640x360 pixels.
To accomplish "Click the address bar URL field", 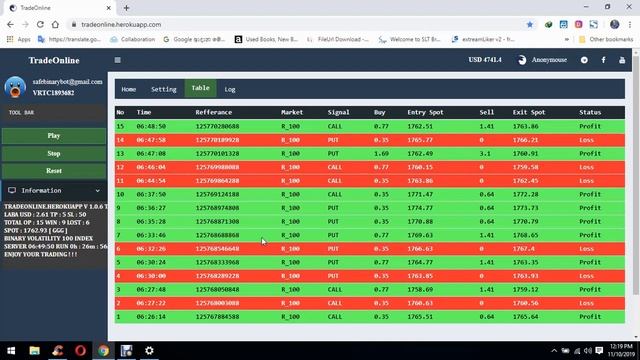I will click(x=294, y=24).
